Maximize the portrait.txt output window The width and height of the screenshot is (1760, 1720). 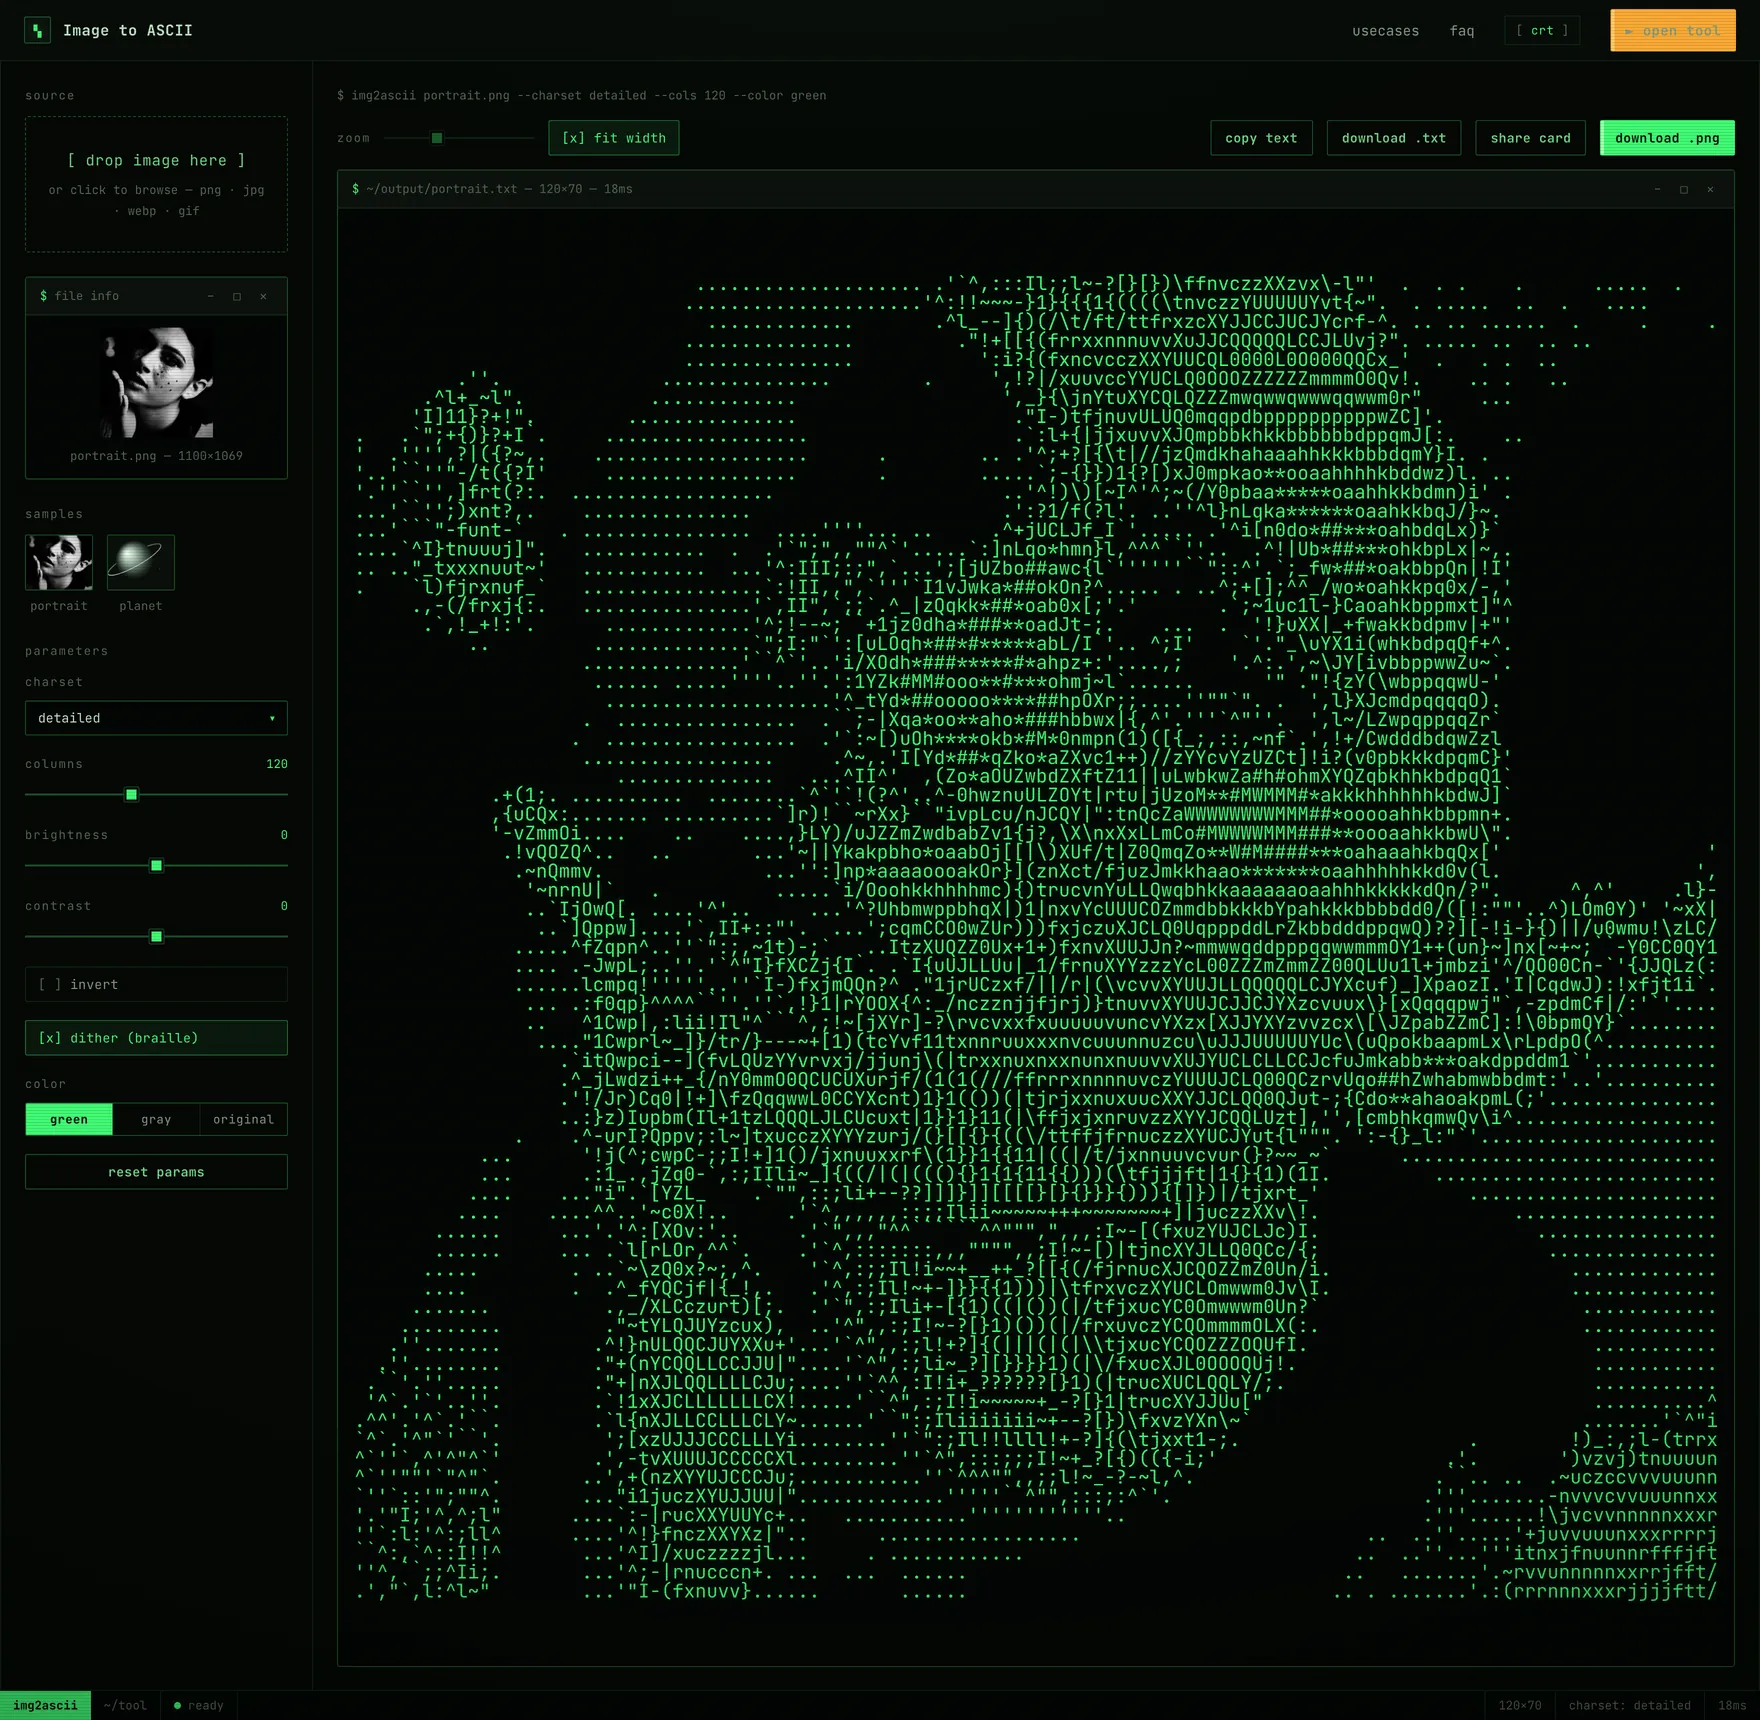coord(1684,189)
